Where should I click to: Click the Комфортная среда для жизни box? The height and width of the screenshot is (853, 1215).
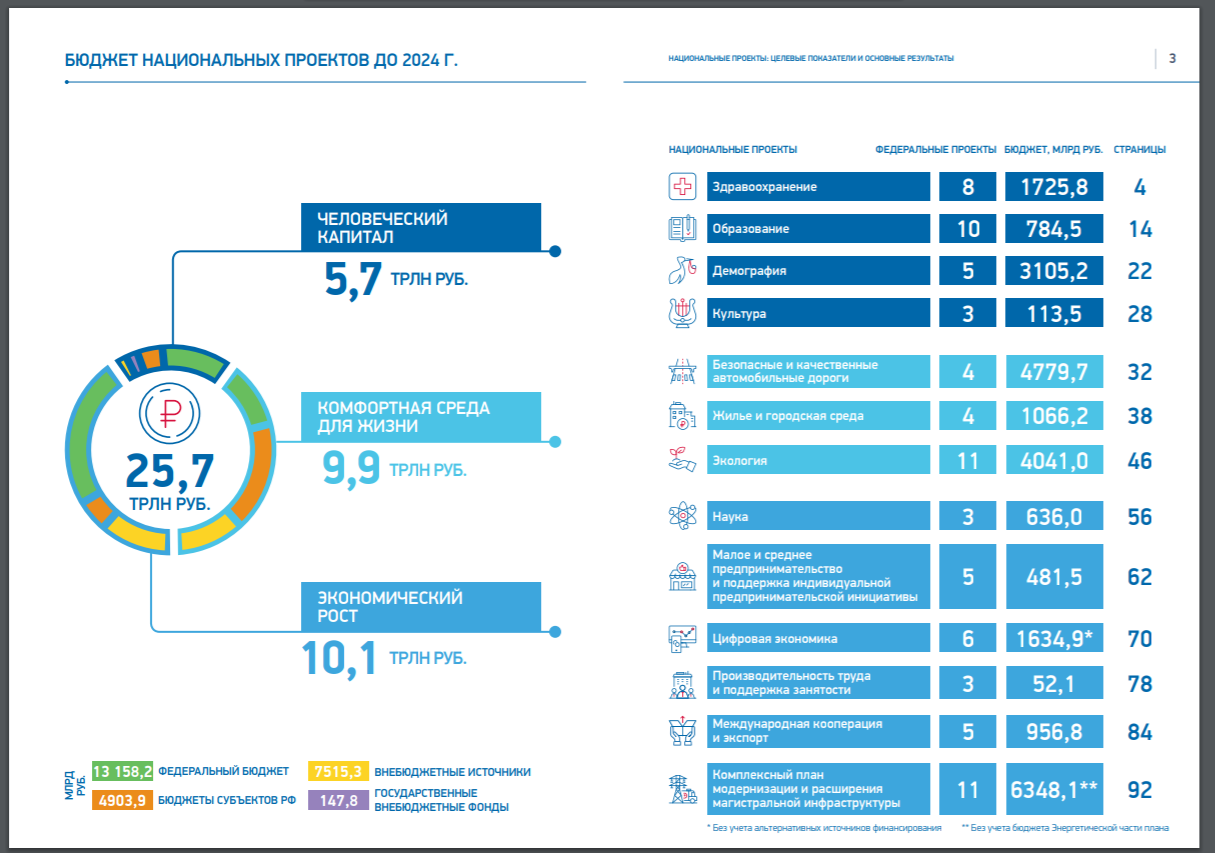[x=421, y=416]
